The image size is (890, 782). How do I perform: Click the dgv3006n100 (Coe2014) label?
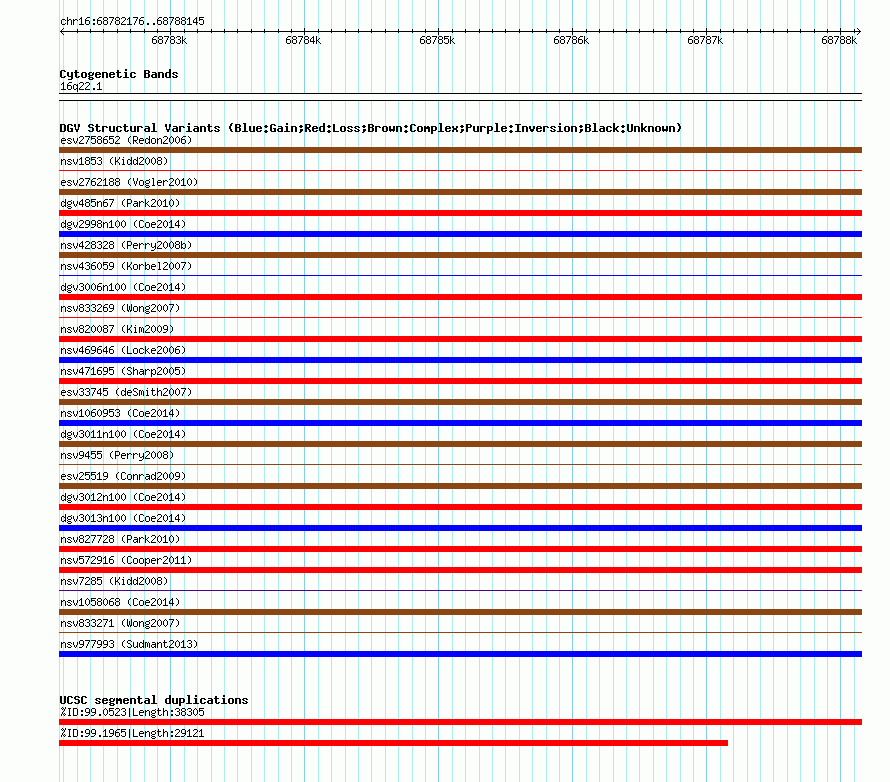123,287
